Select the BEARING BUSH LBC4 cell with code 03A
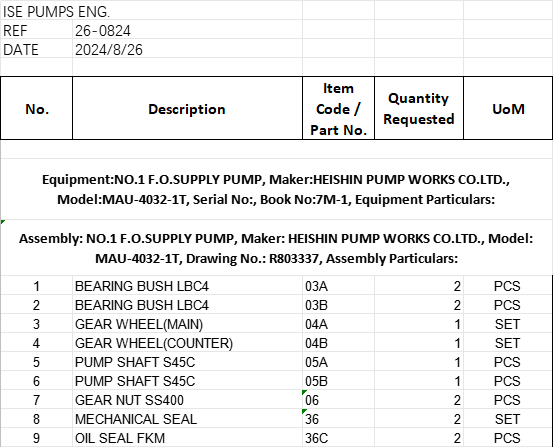Image resolution: width=553 pixels, height=447 pixels. 187,285
